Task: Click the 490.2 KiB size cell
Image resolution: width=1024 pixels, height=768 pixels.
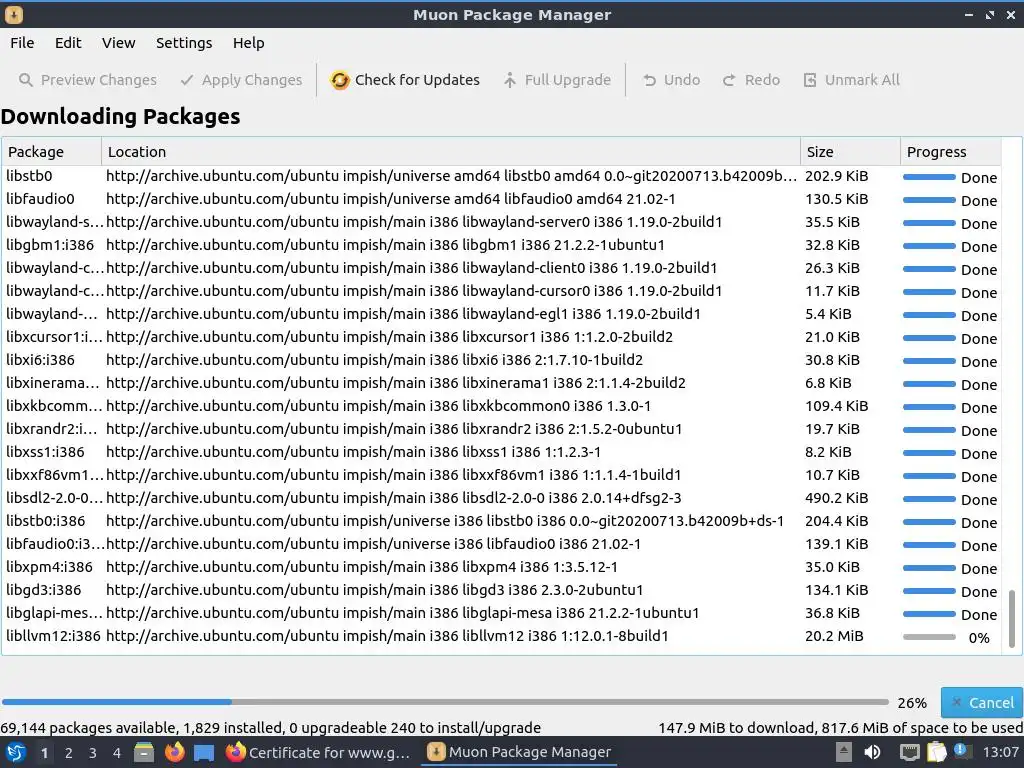Action: click(x=837, y=498)
